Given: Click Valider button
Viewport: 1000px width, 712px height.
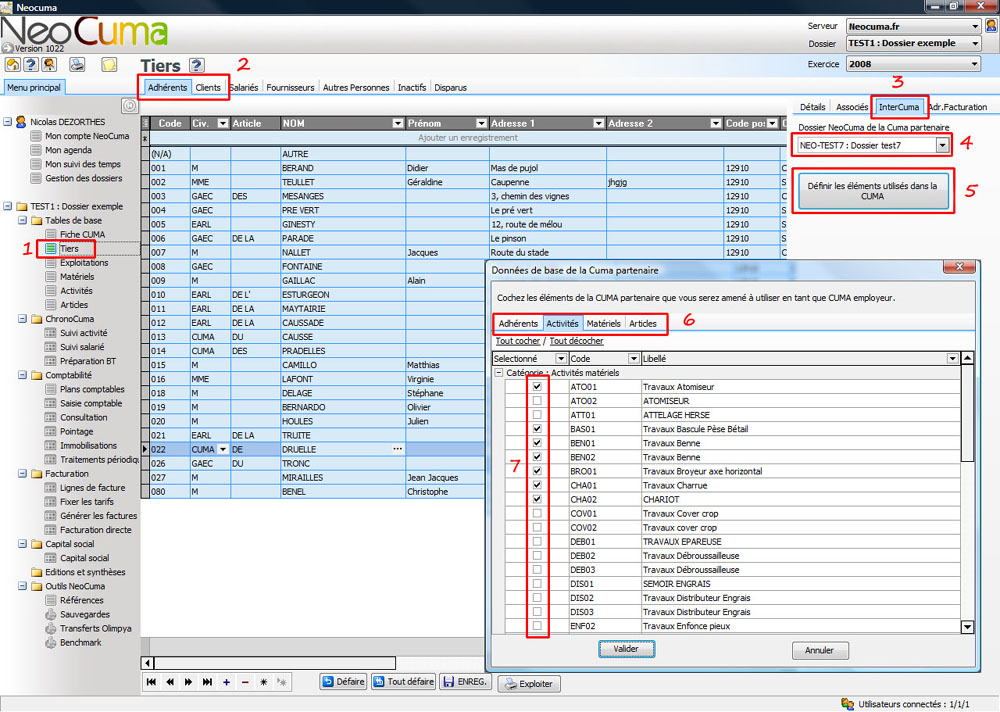Looking at the screenshot, I should (626, 649).
